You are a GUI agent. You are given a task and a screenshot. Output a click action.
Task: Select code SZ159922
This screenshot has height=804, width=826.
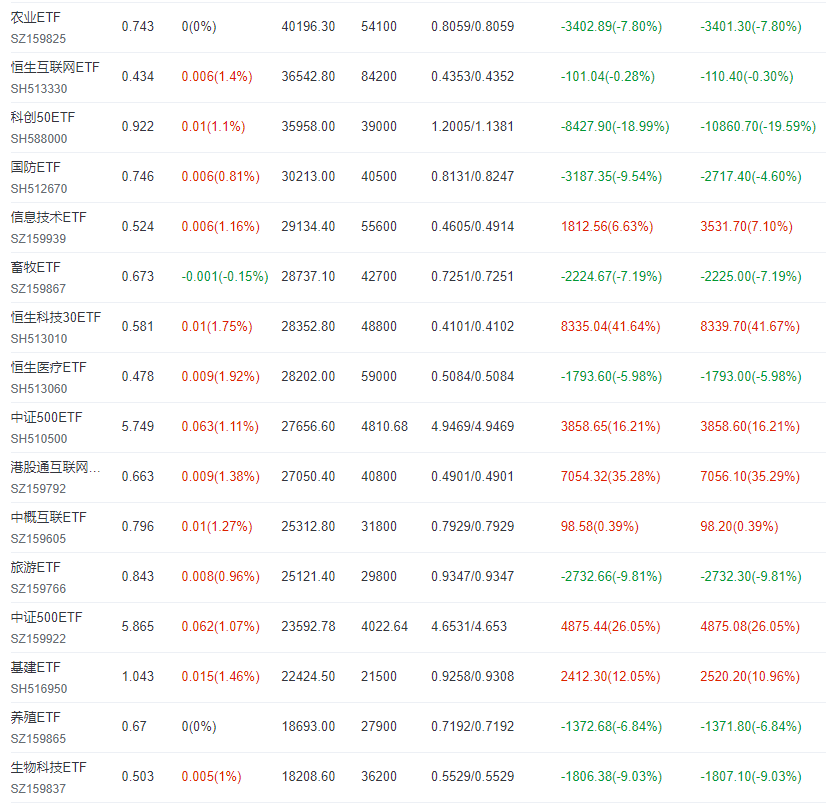38,640
